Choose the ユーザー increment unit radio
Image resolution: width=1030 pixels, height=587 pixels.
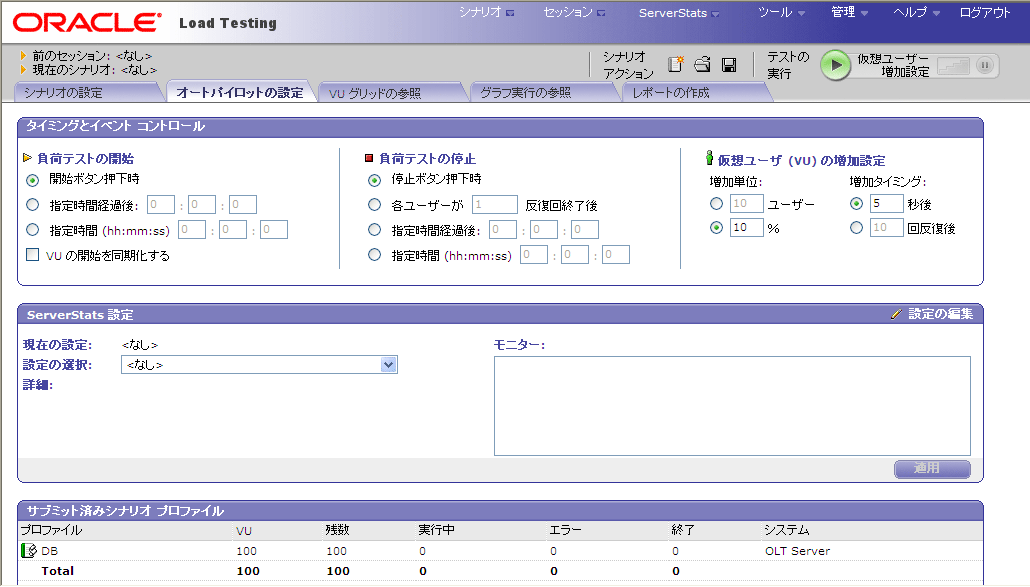point(716,204)
